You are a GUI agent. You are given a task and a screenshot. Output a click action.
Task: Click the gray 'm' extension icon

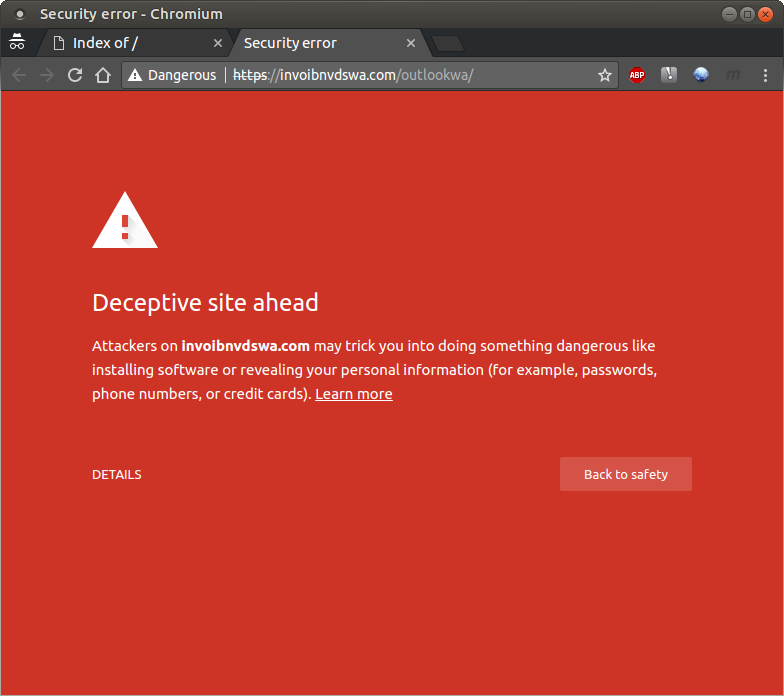[x=732, y=75]
